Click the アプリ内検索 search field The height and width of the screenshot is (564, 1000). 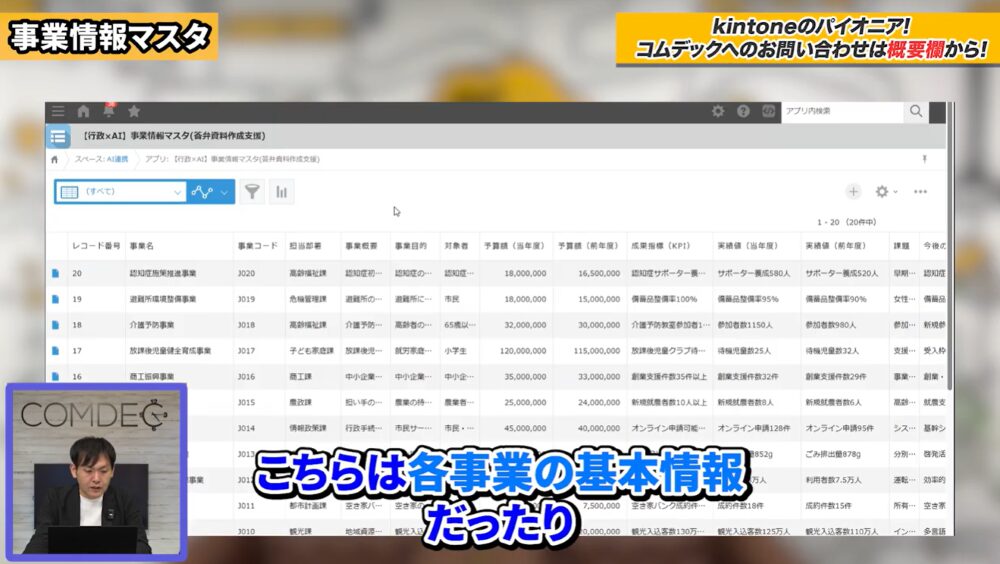(x=841, y=111)
